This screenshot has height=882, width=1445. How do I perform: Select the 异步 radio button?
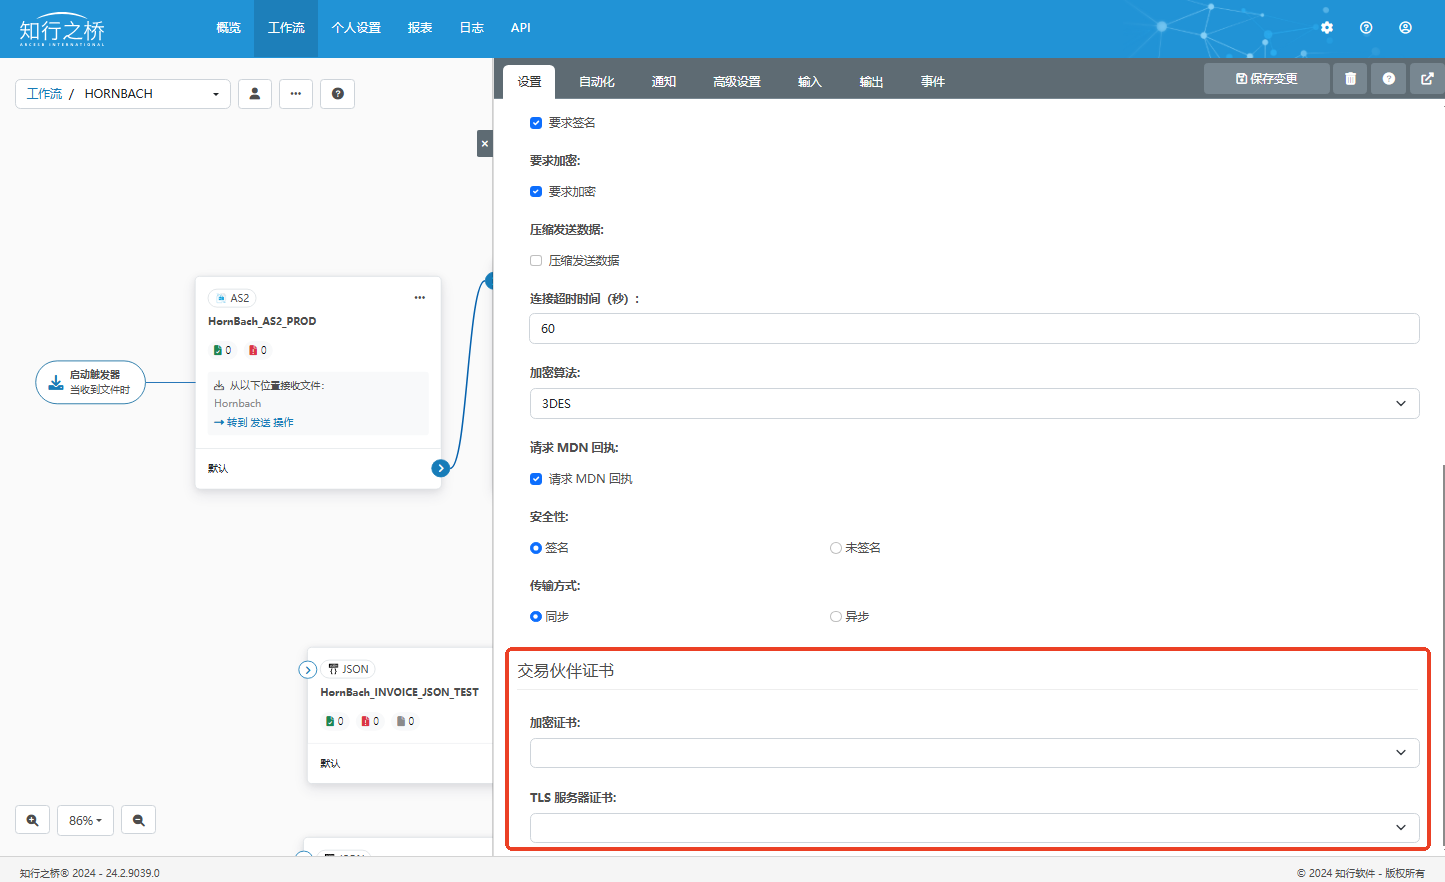click(x=836, y=617)
